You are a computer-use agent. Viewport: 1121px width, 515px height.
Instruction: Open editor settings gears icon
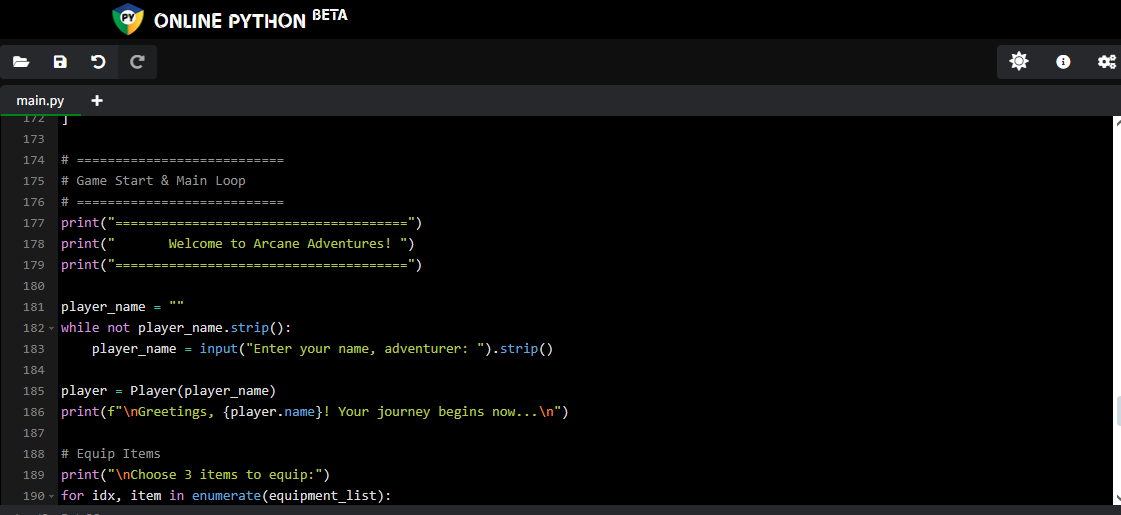pos(1107,62)
